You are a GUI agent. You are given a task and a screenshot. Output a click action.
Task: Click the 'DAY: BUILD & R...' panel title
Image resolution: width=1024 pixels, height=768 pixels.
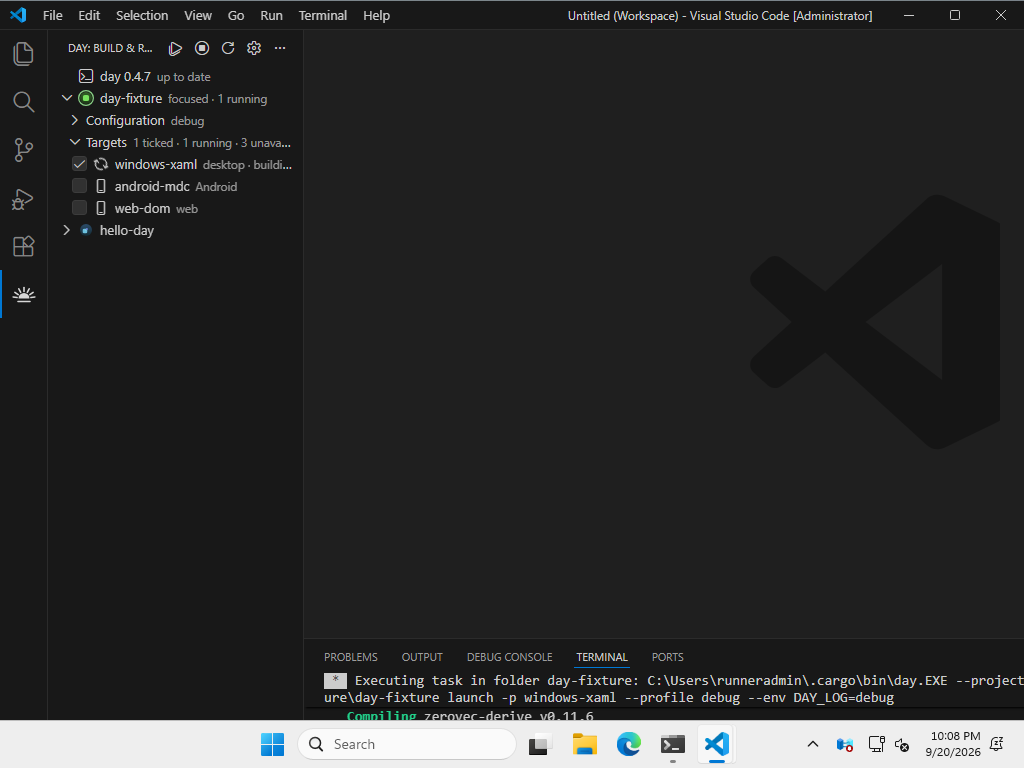pos(110,48)
